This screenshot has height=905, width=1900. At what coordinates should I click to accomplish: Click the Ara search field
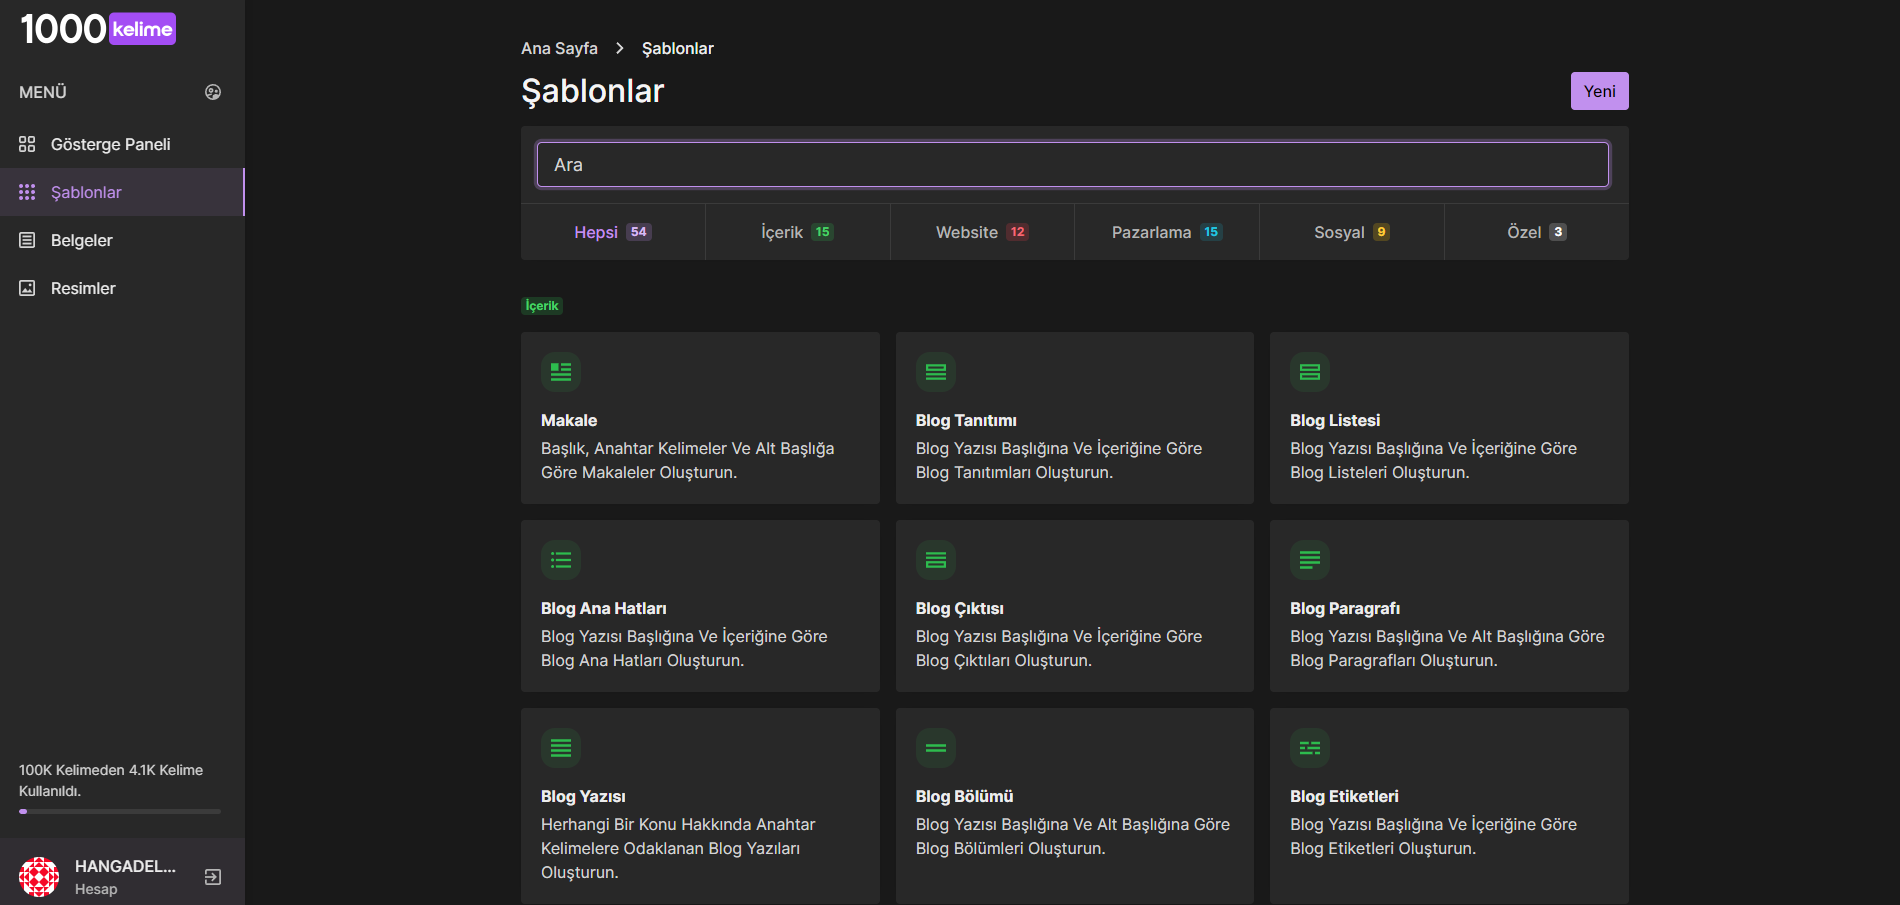point(1072,165)
